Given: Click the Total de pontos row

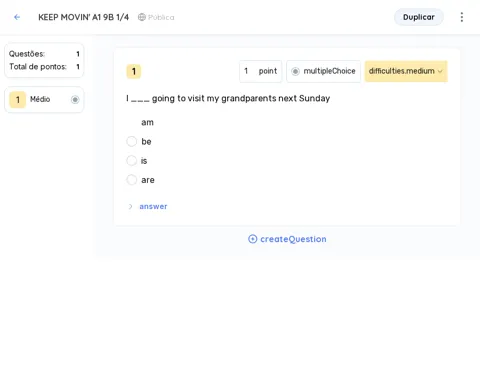Looking at the screenshot, I should click(44, 67).
